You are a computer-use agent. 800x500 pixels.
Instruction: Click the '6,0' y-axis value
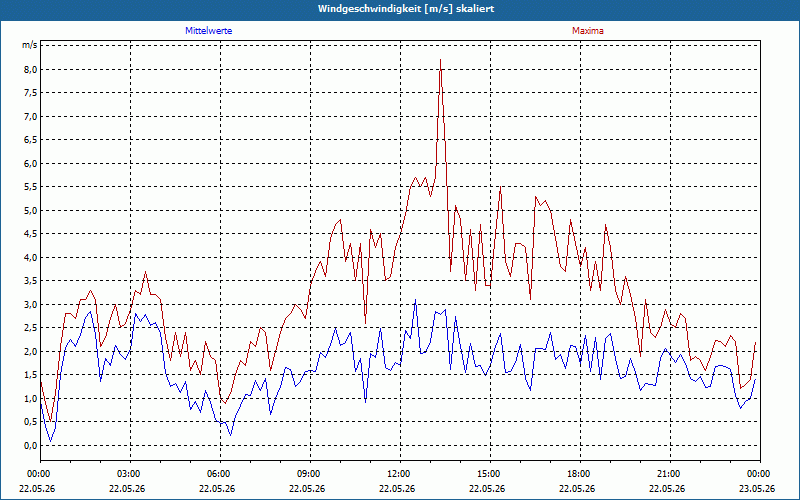coord(31,163)
